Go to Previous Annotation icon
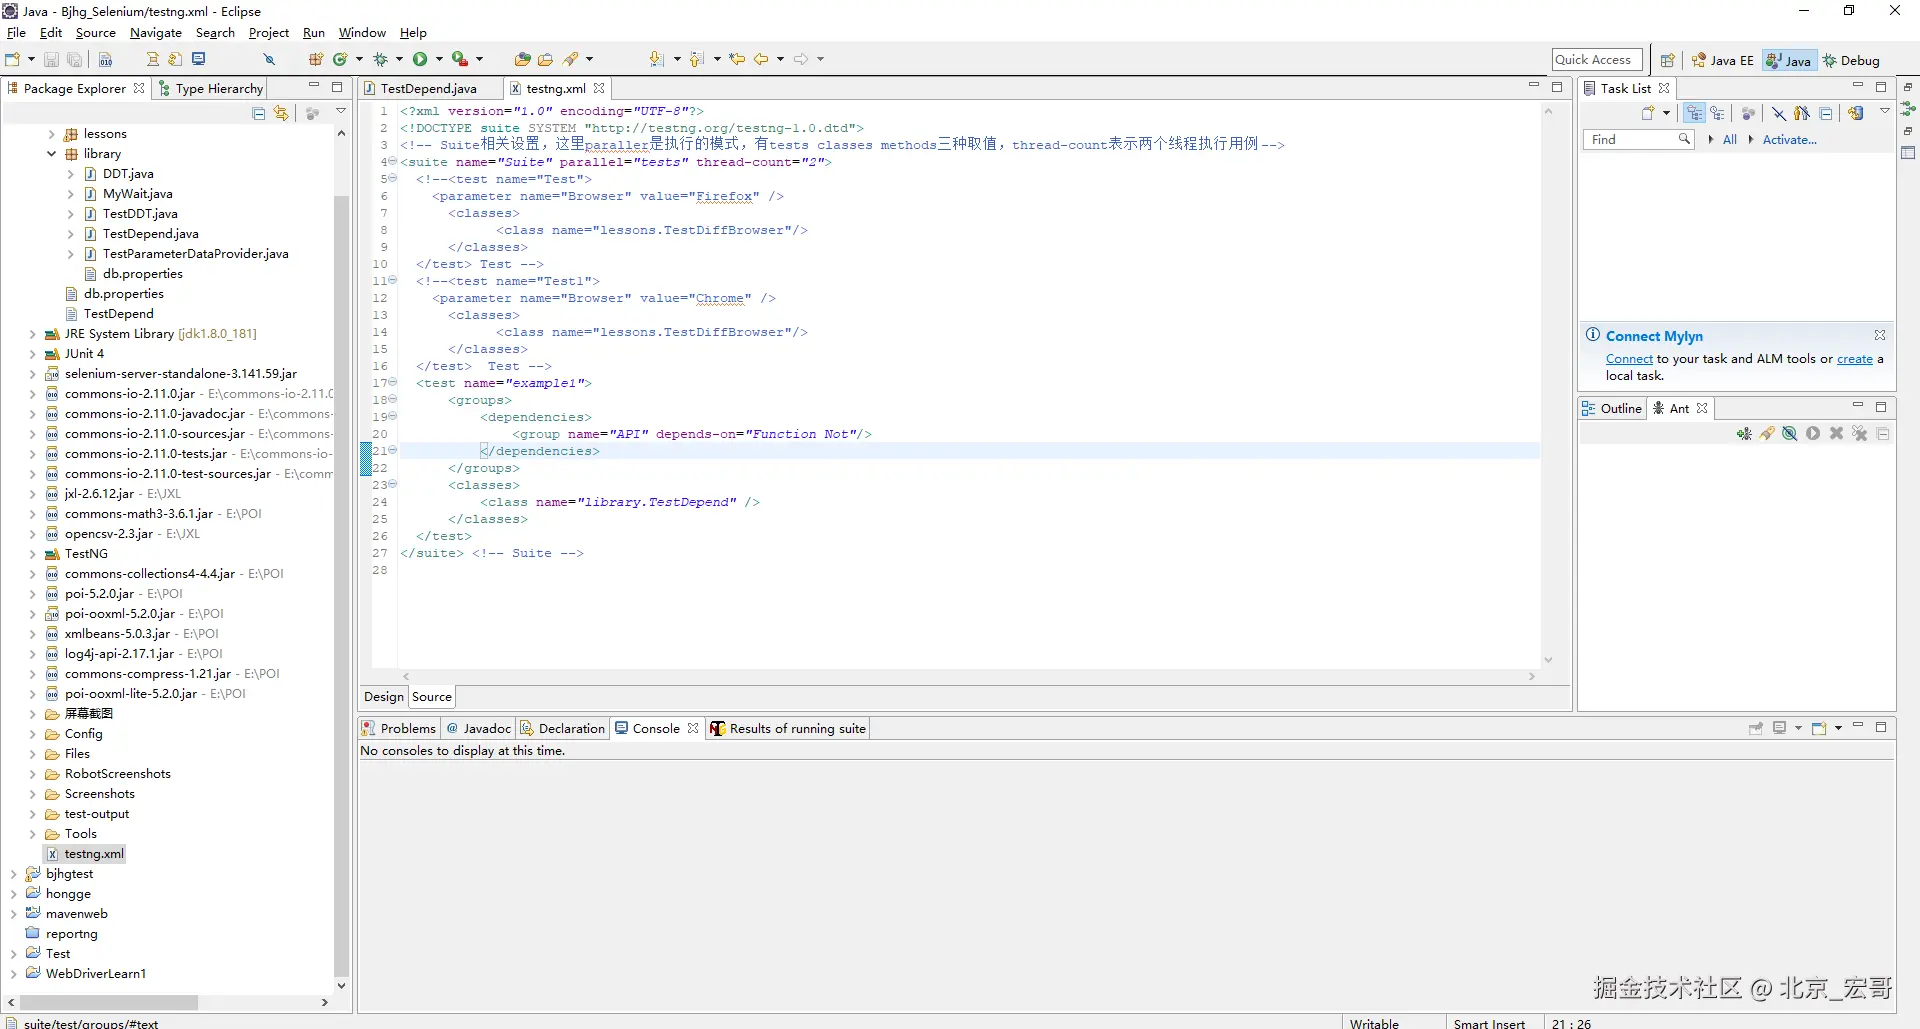Screen dimensions: 1920x1029 (697, 59)
